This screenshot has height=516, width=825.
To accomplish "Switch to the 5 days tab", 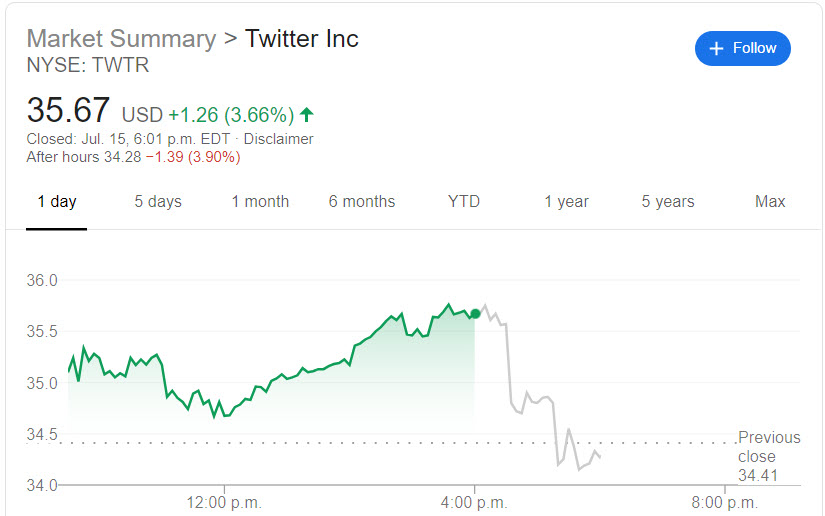I will [158, 202].
